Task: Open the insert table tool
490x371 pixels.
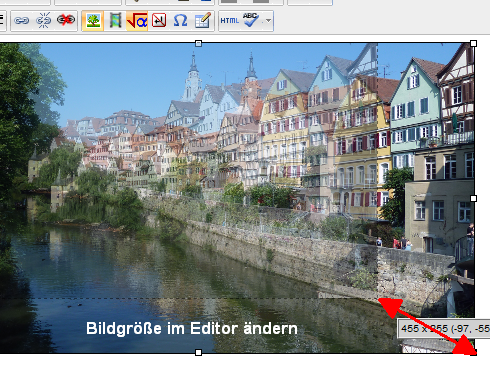Action: 202,21
